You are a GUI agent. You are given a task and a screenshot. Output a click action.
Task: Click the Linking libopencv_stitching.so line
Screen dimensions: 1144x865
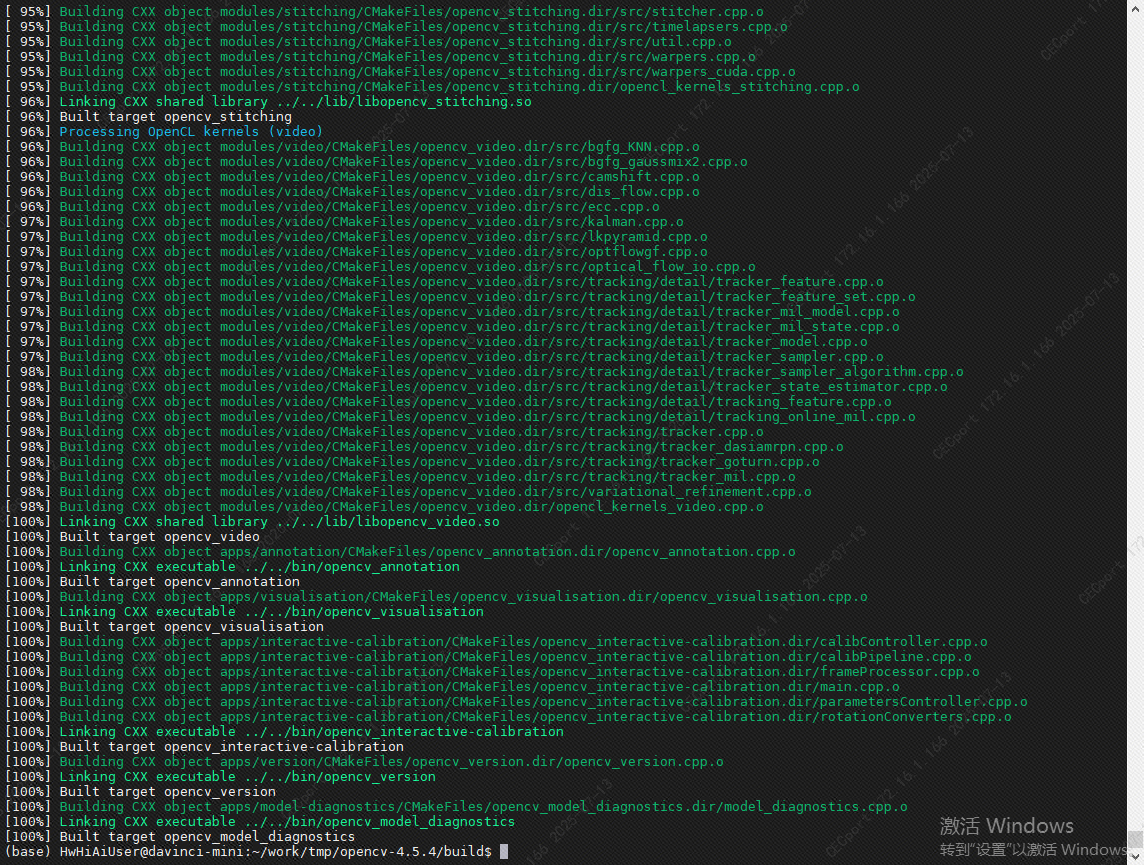pos(268,101)
